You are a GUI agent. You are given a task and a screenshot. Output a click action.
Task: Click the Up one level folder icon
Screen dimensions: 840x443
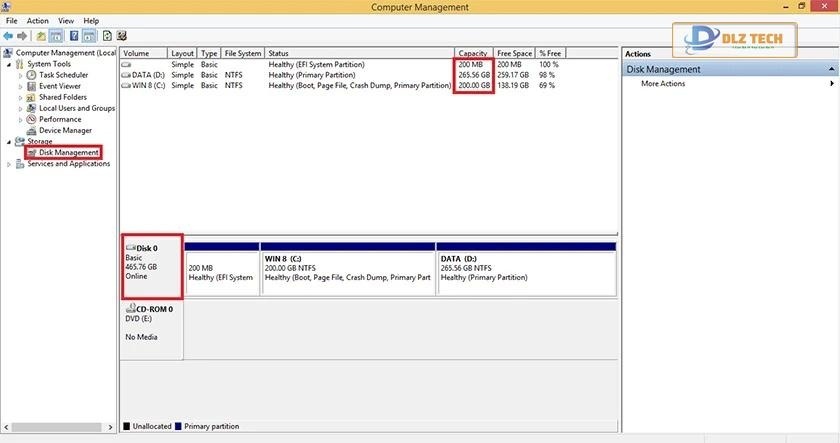coord(41,36)
